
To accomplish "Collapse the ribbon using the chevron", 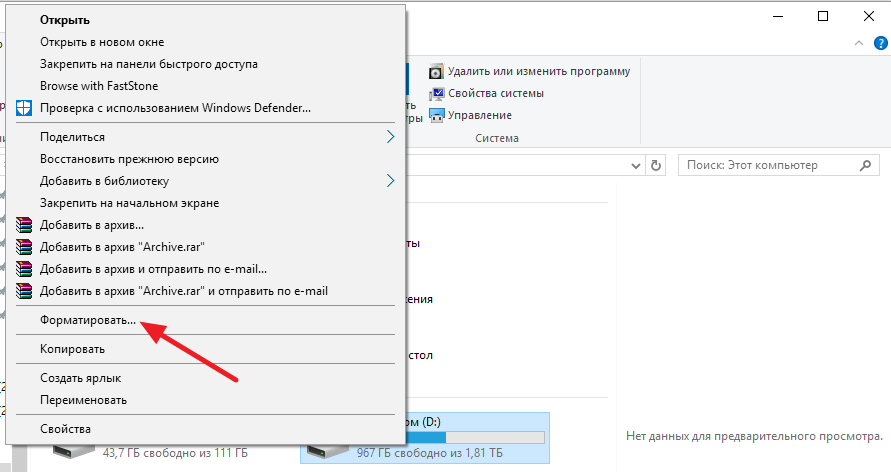I will click(x=859, y=45).
